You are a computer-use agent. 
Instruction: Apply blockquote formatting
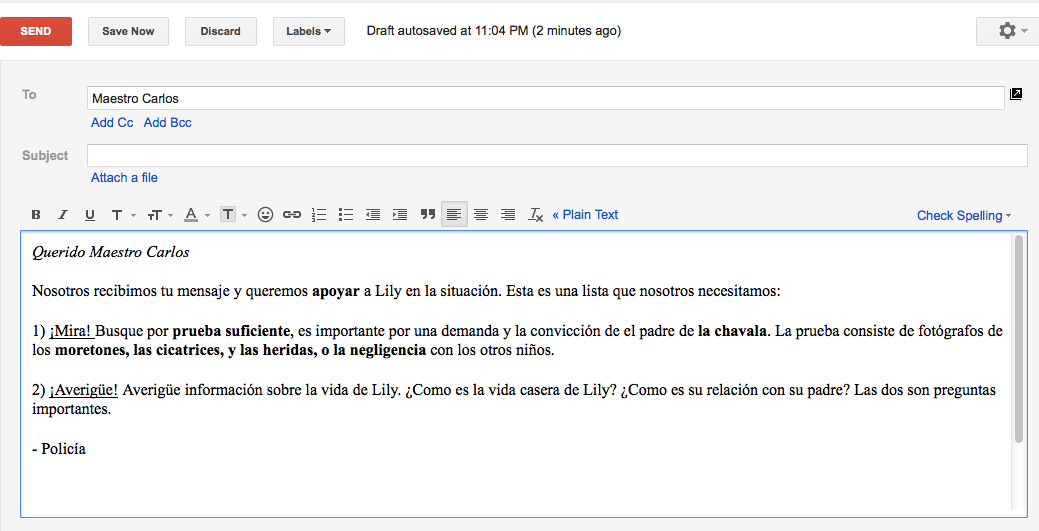click(428, 215)
